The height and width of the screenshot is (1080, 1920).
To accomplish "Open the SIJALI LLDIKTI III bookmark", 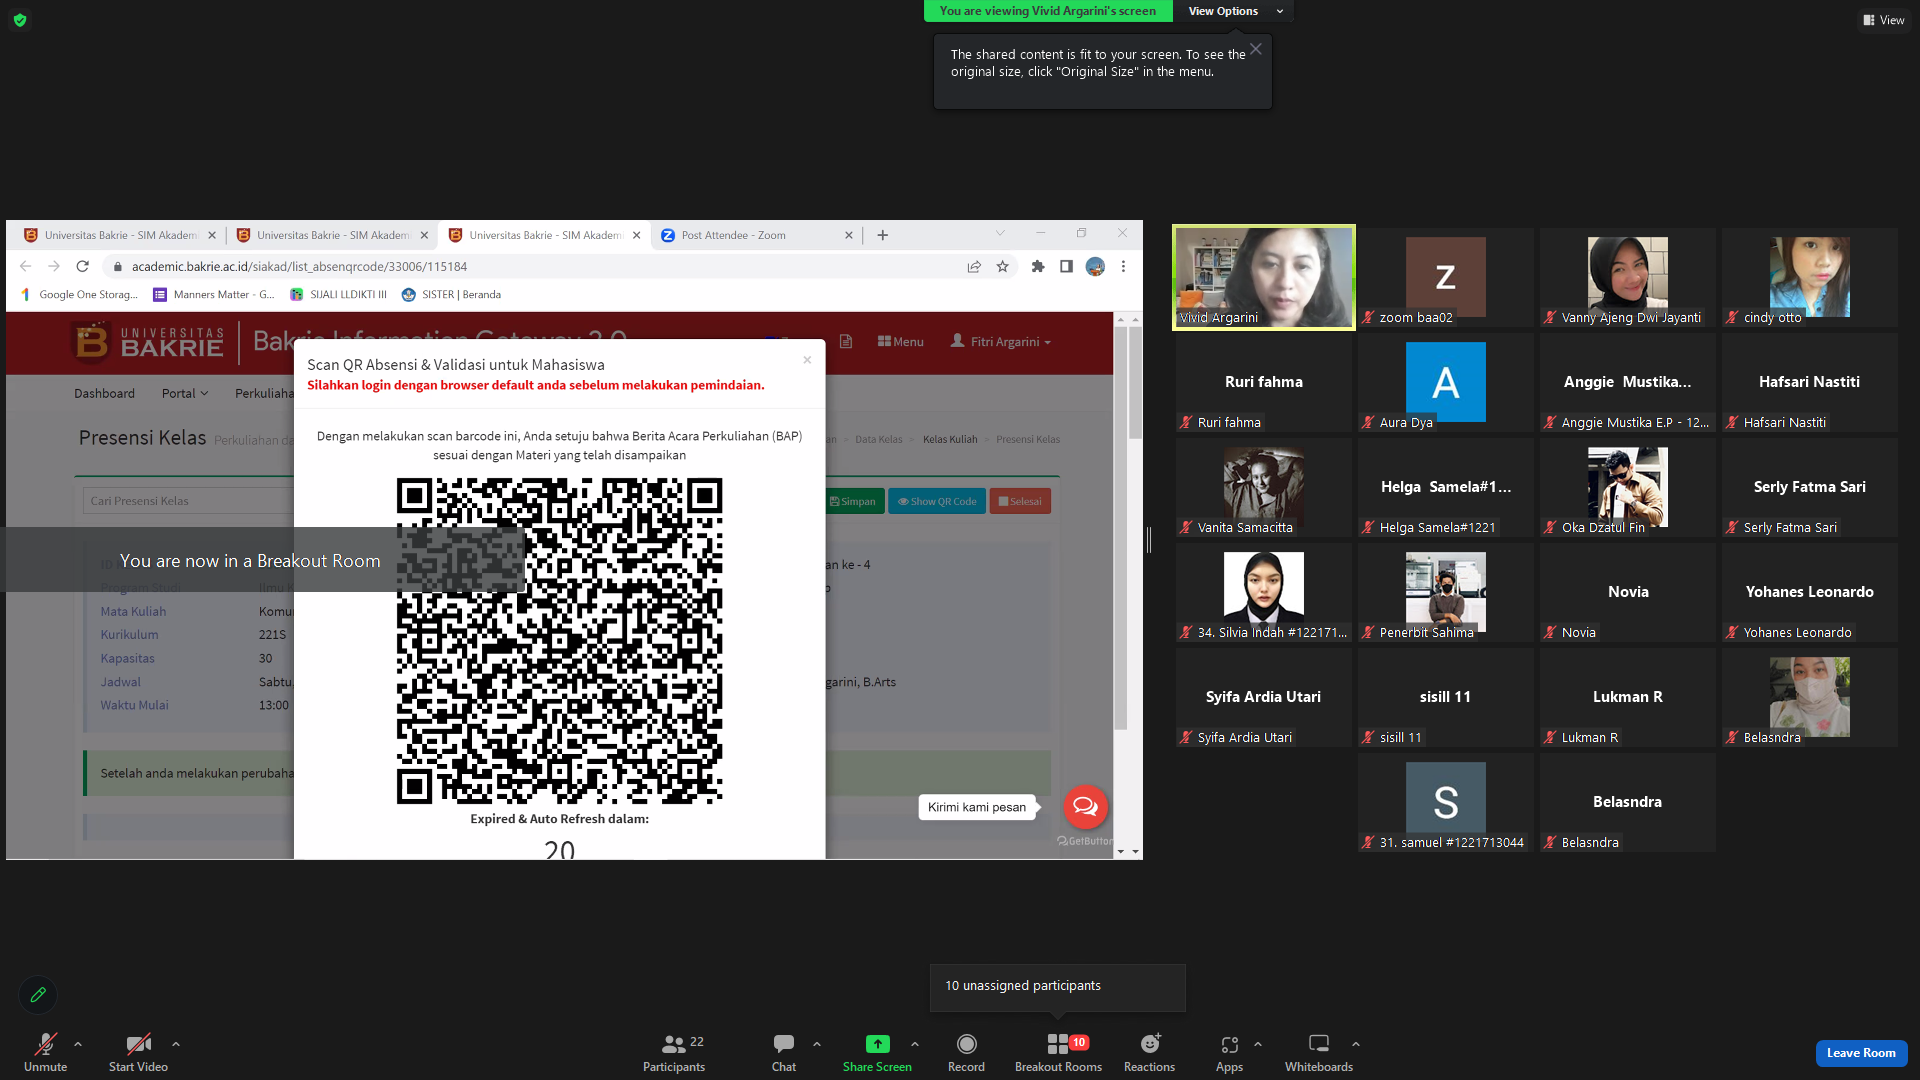I will (339, 295).
